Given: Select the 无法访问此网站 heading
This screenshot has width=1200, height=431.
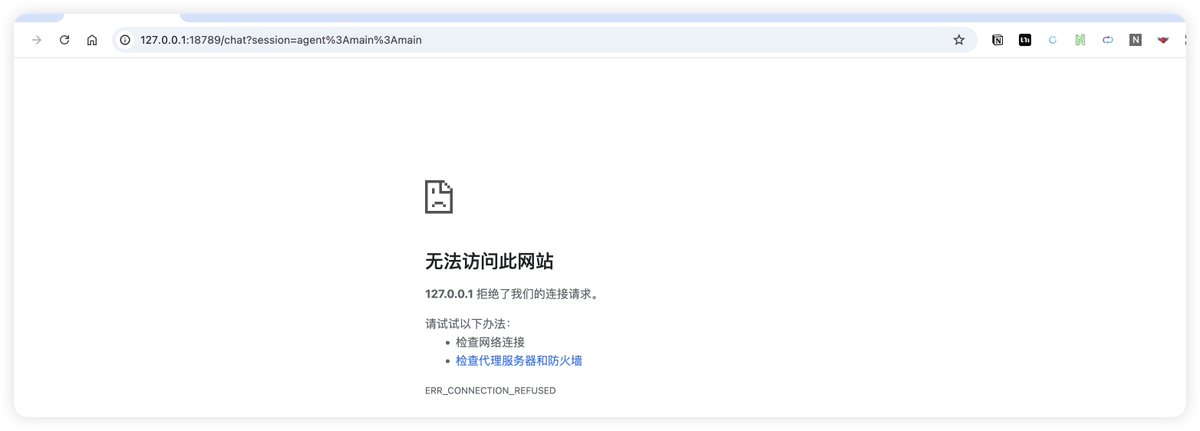Looking at the screenshot, I should [x=489, y=262].
